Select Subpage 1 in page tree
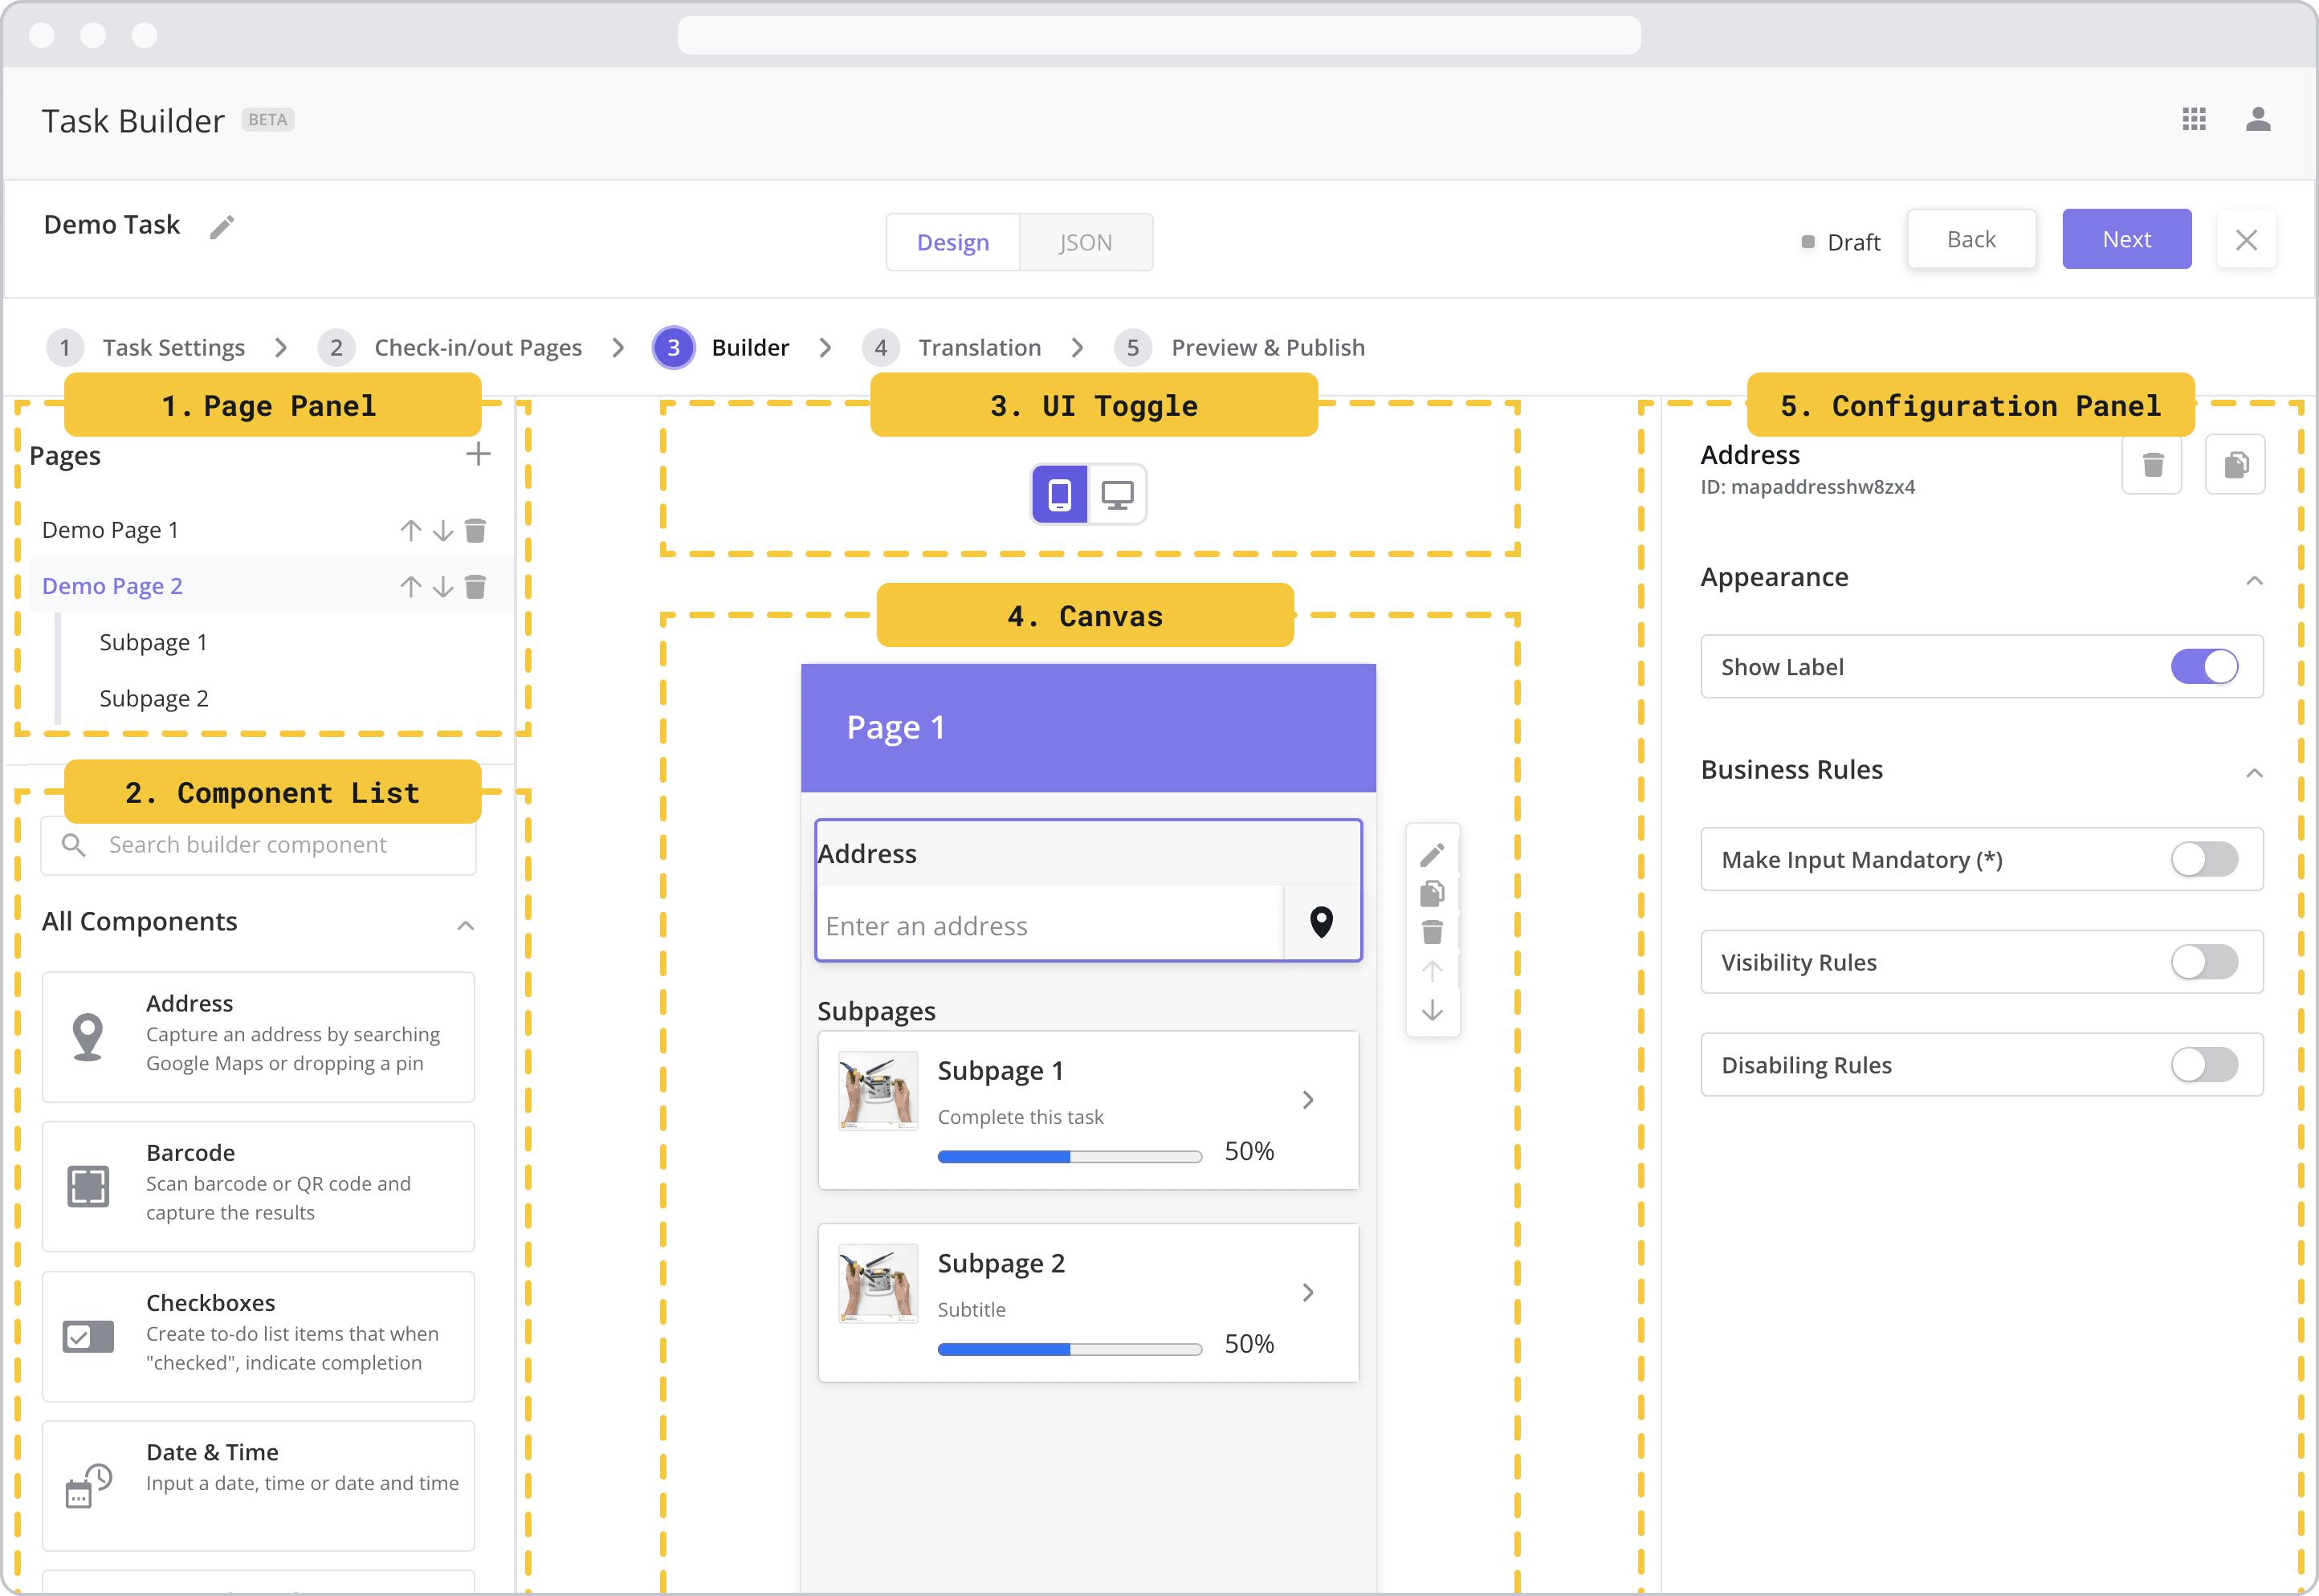 click(153, 643)
